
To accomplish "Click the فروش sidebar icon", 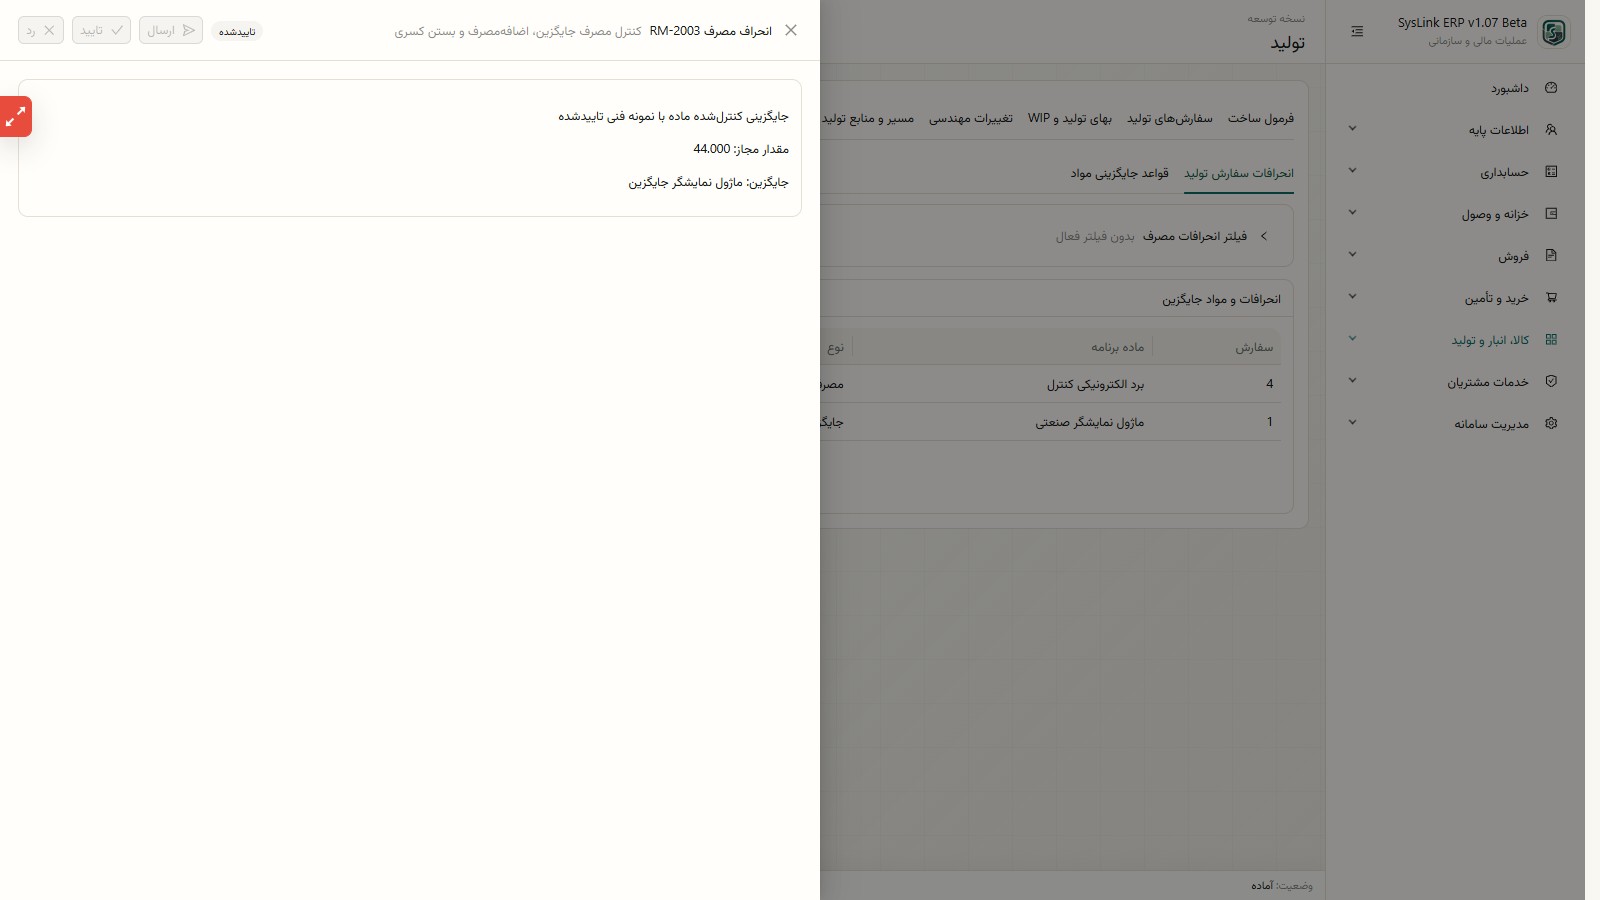I will (1551, 256).
